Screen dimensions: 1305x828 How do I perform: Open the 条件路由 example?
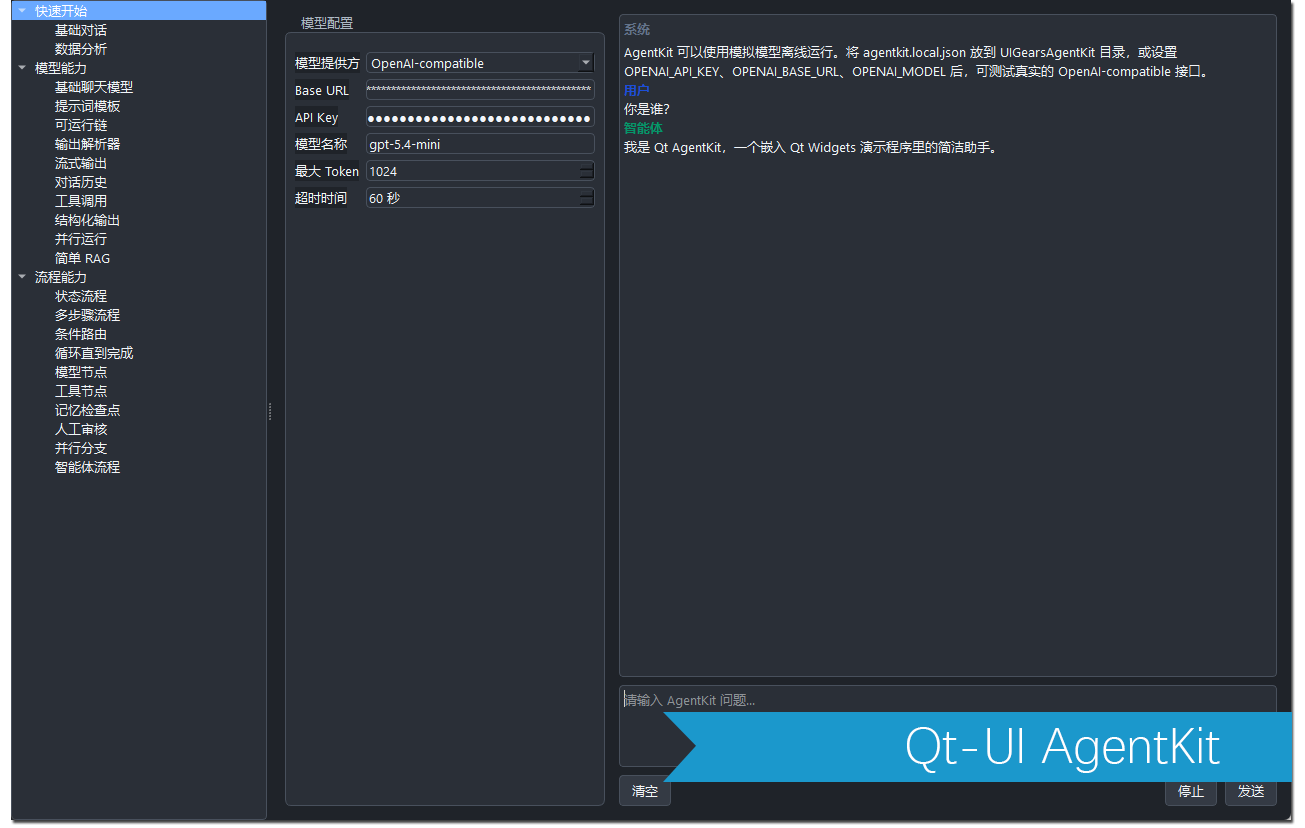click(x=81, y=334)
